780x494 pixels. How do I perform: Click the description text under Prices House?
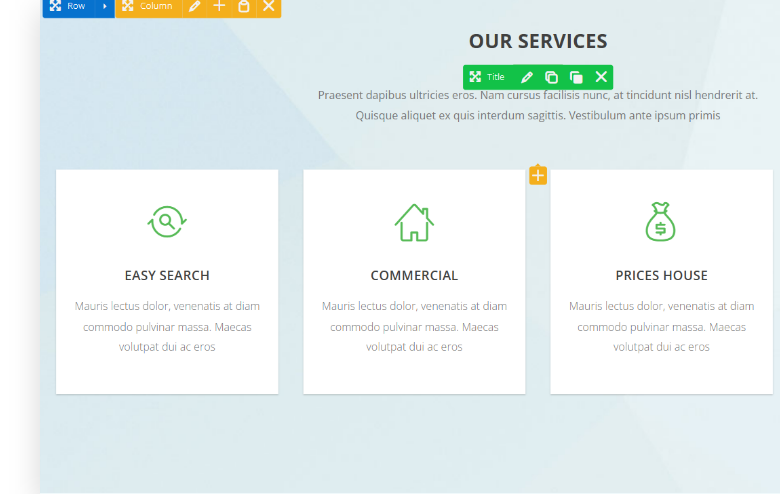pos(661,326)
